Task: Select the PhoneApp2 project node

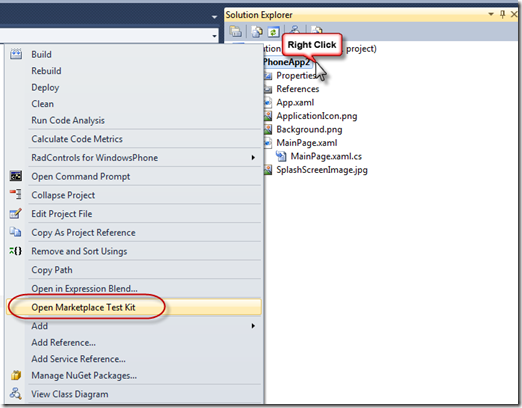Action: 287,62
